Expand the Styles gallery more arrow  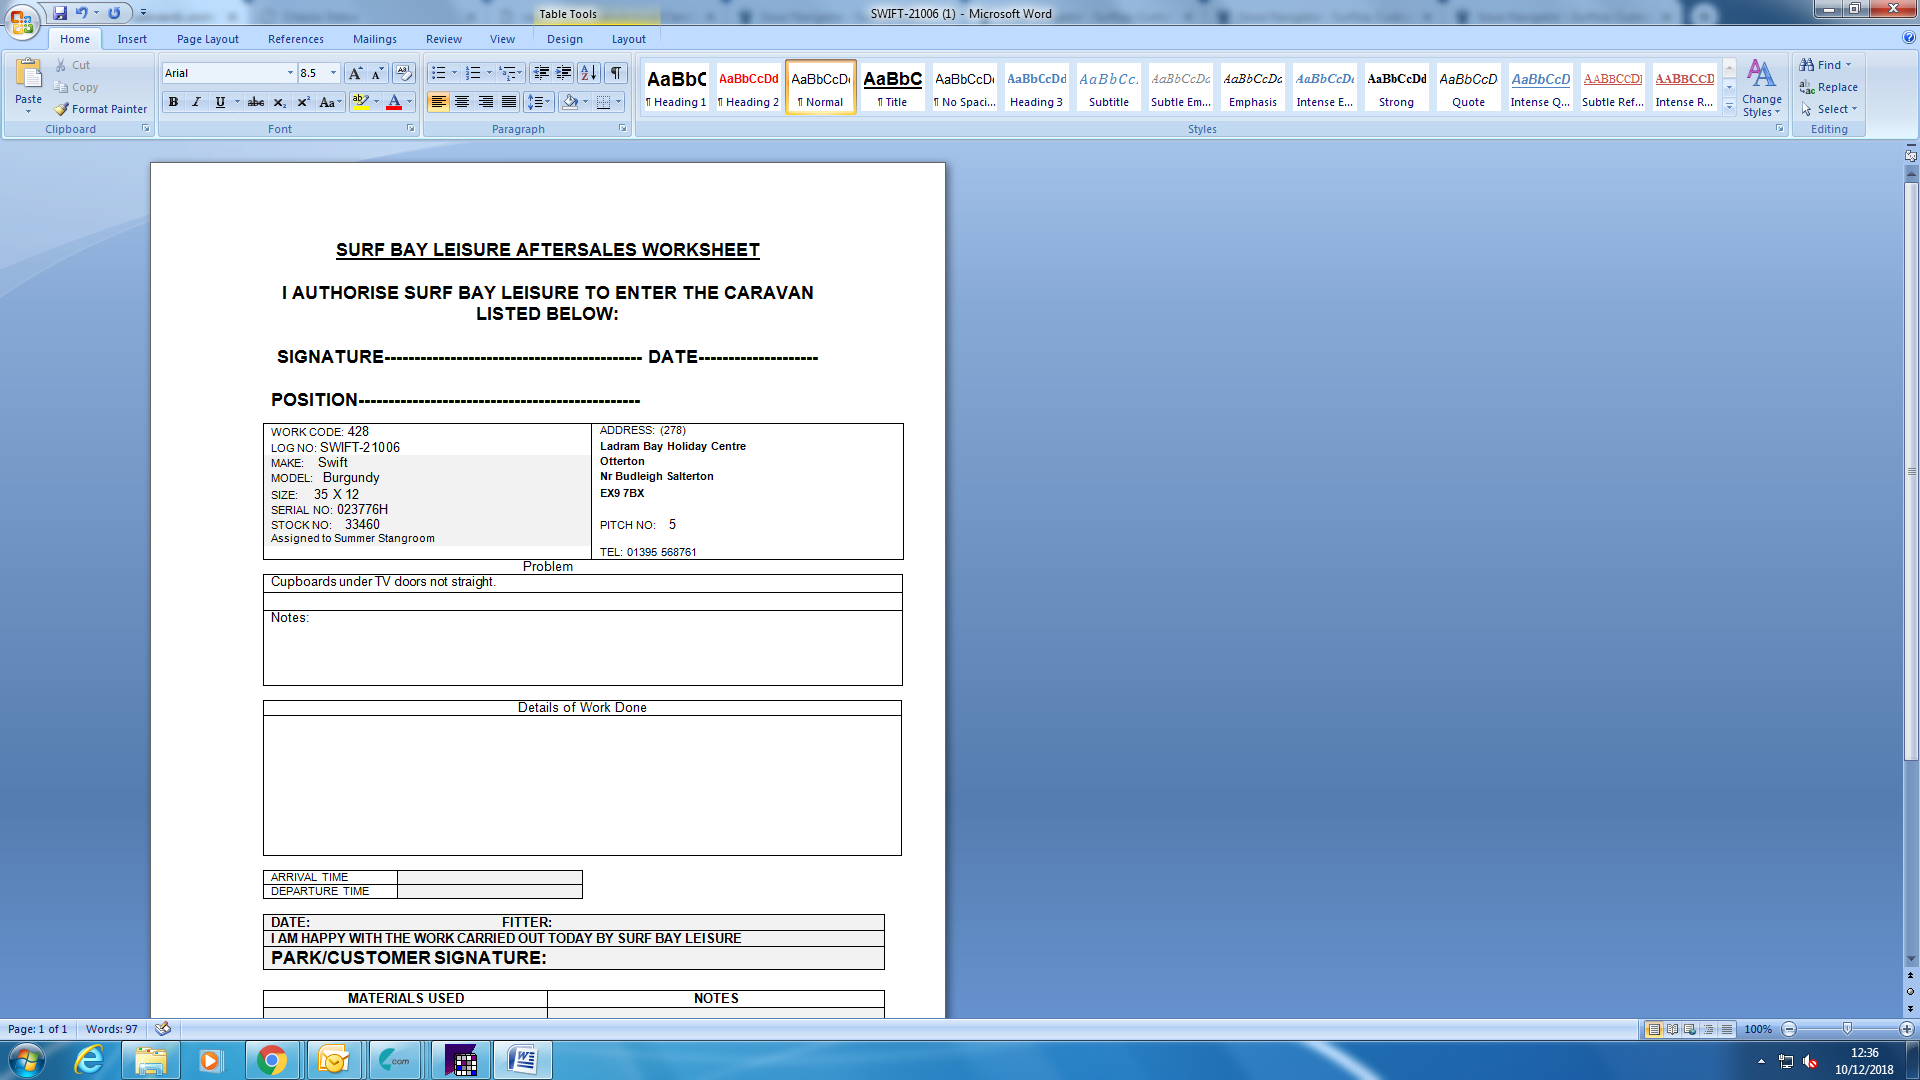coord(1729,108)
